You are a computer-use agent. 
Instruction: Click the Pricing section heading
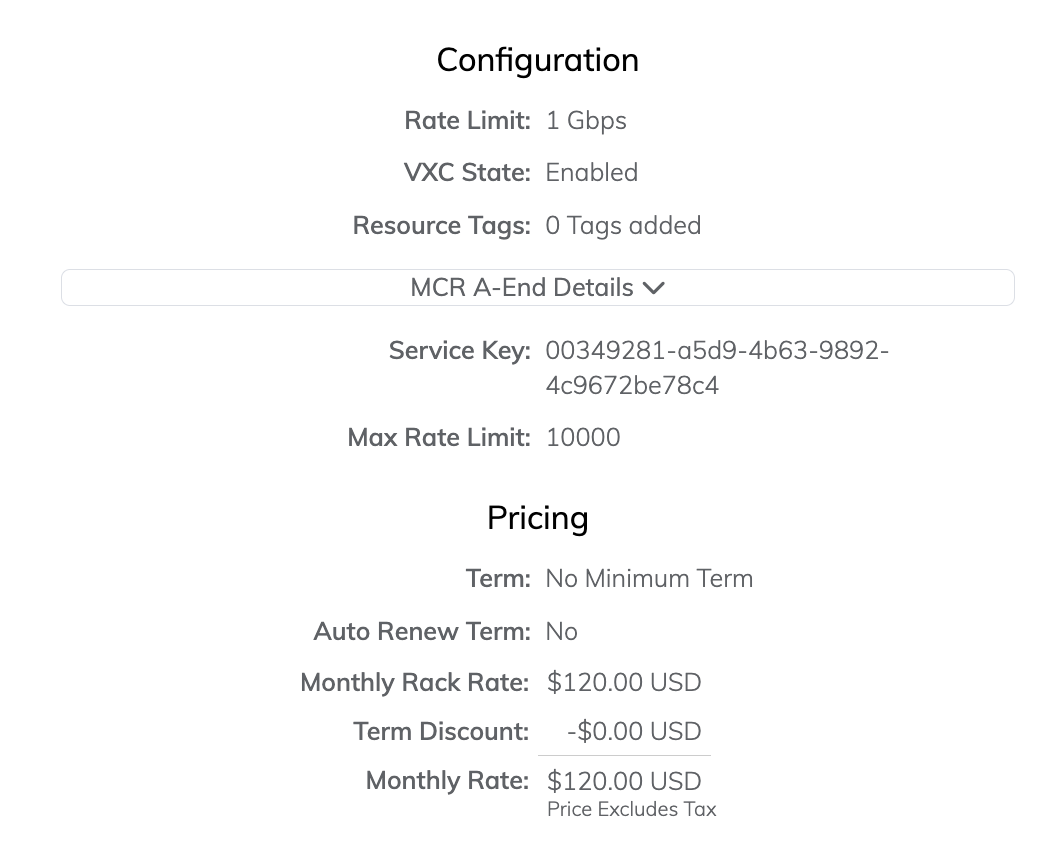[537, 518]
